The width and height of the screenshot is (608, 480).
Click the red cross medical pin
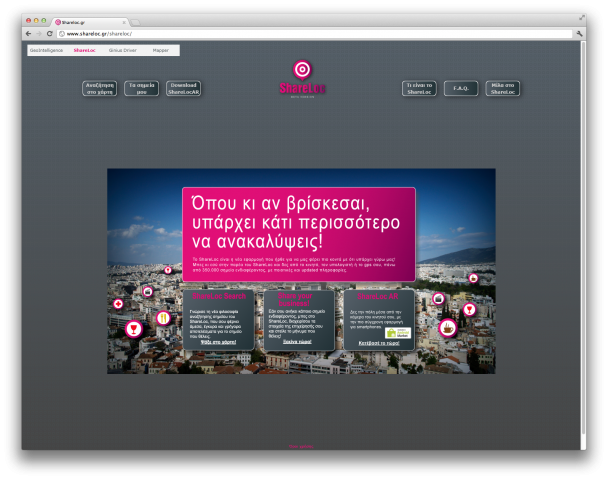click(x=118, y=304)
